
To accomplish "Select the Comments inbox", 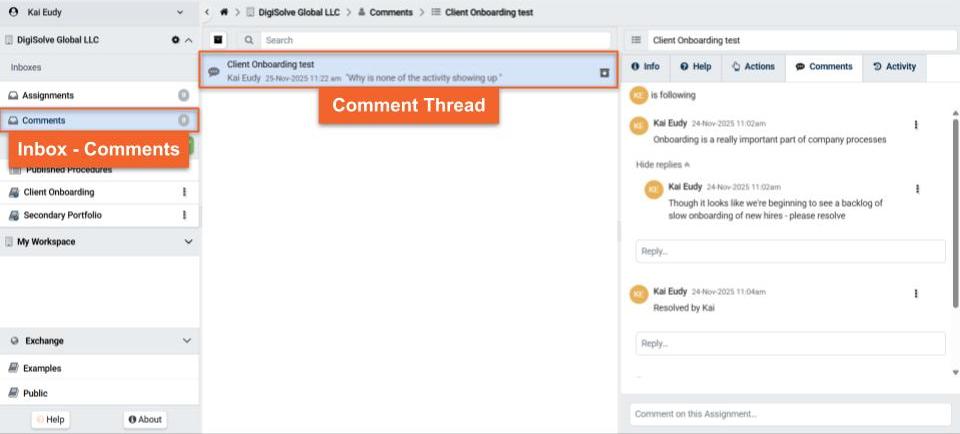I will point(100,121).
